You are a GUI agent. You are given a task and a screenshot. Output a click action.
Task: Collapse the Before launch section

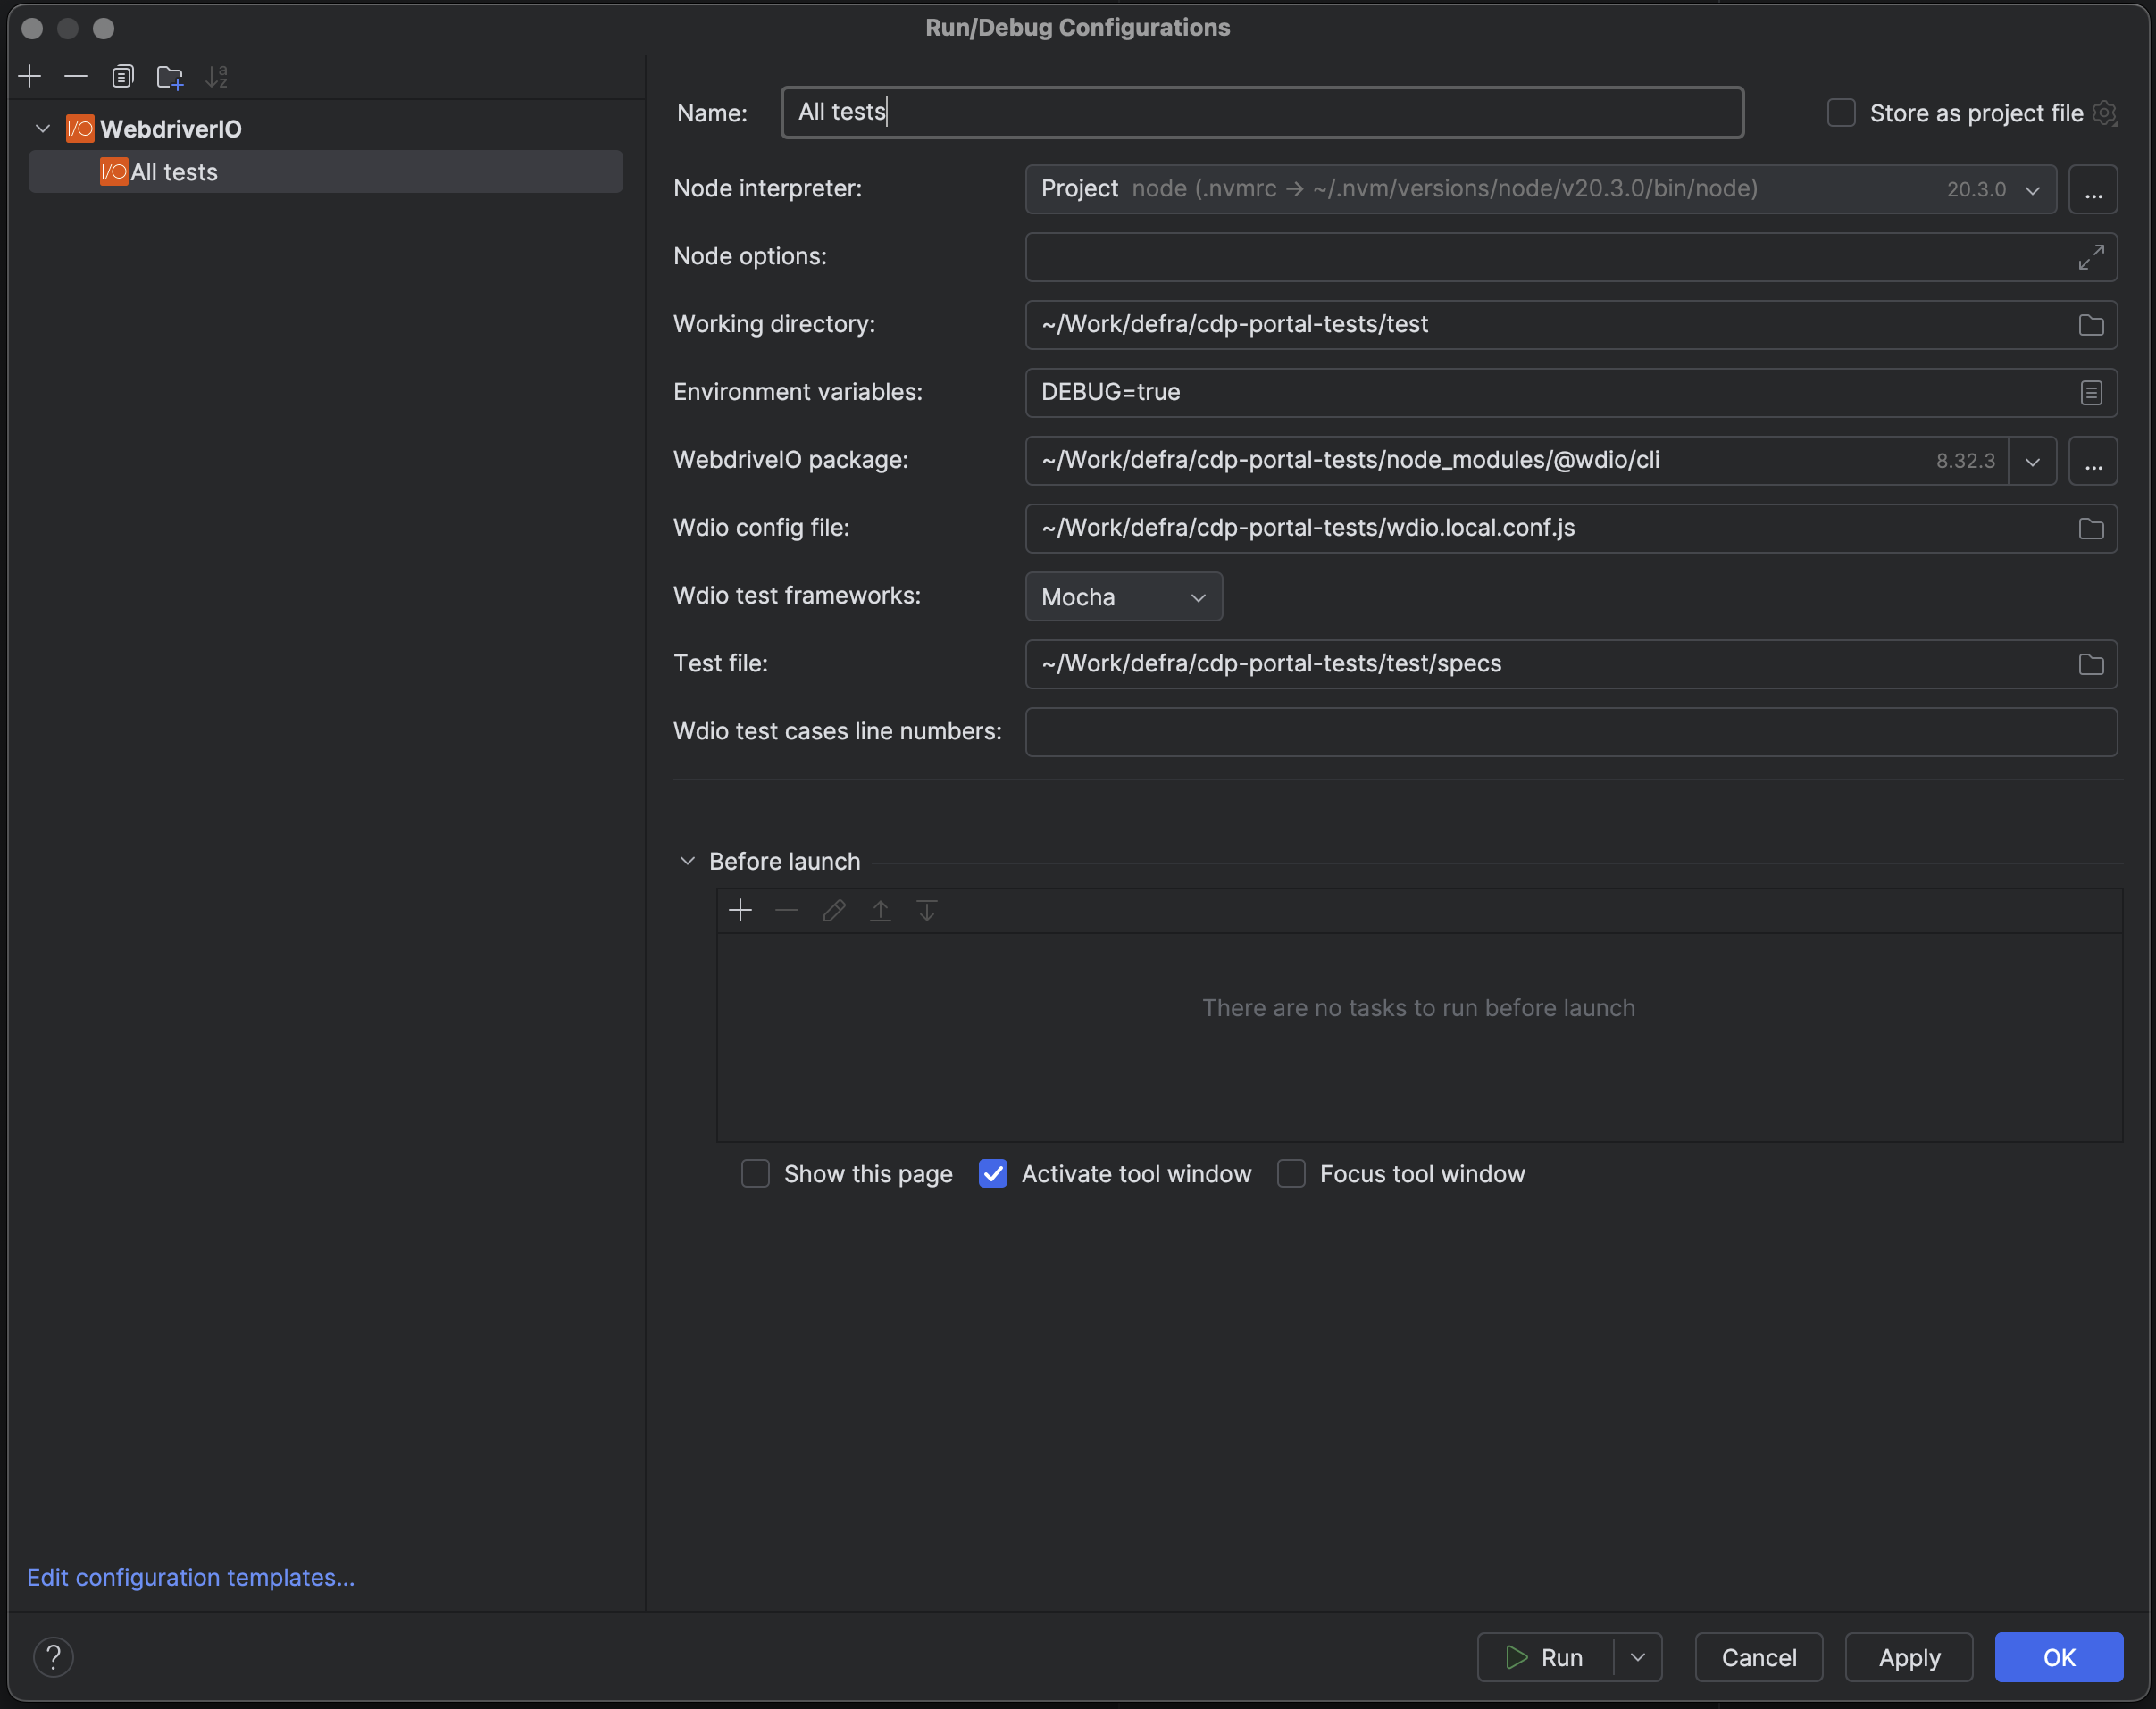687,861
